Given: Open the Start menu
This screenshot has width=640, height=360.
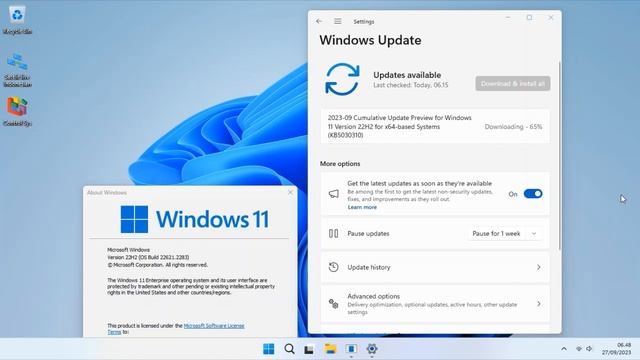Looking at the screenshot, I should point(269,349).
